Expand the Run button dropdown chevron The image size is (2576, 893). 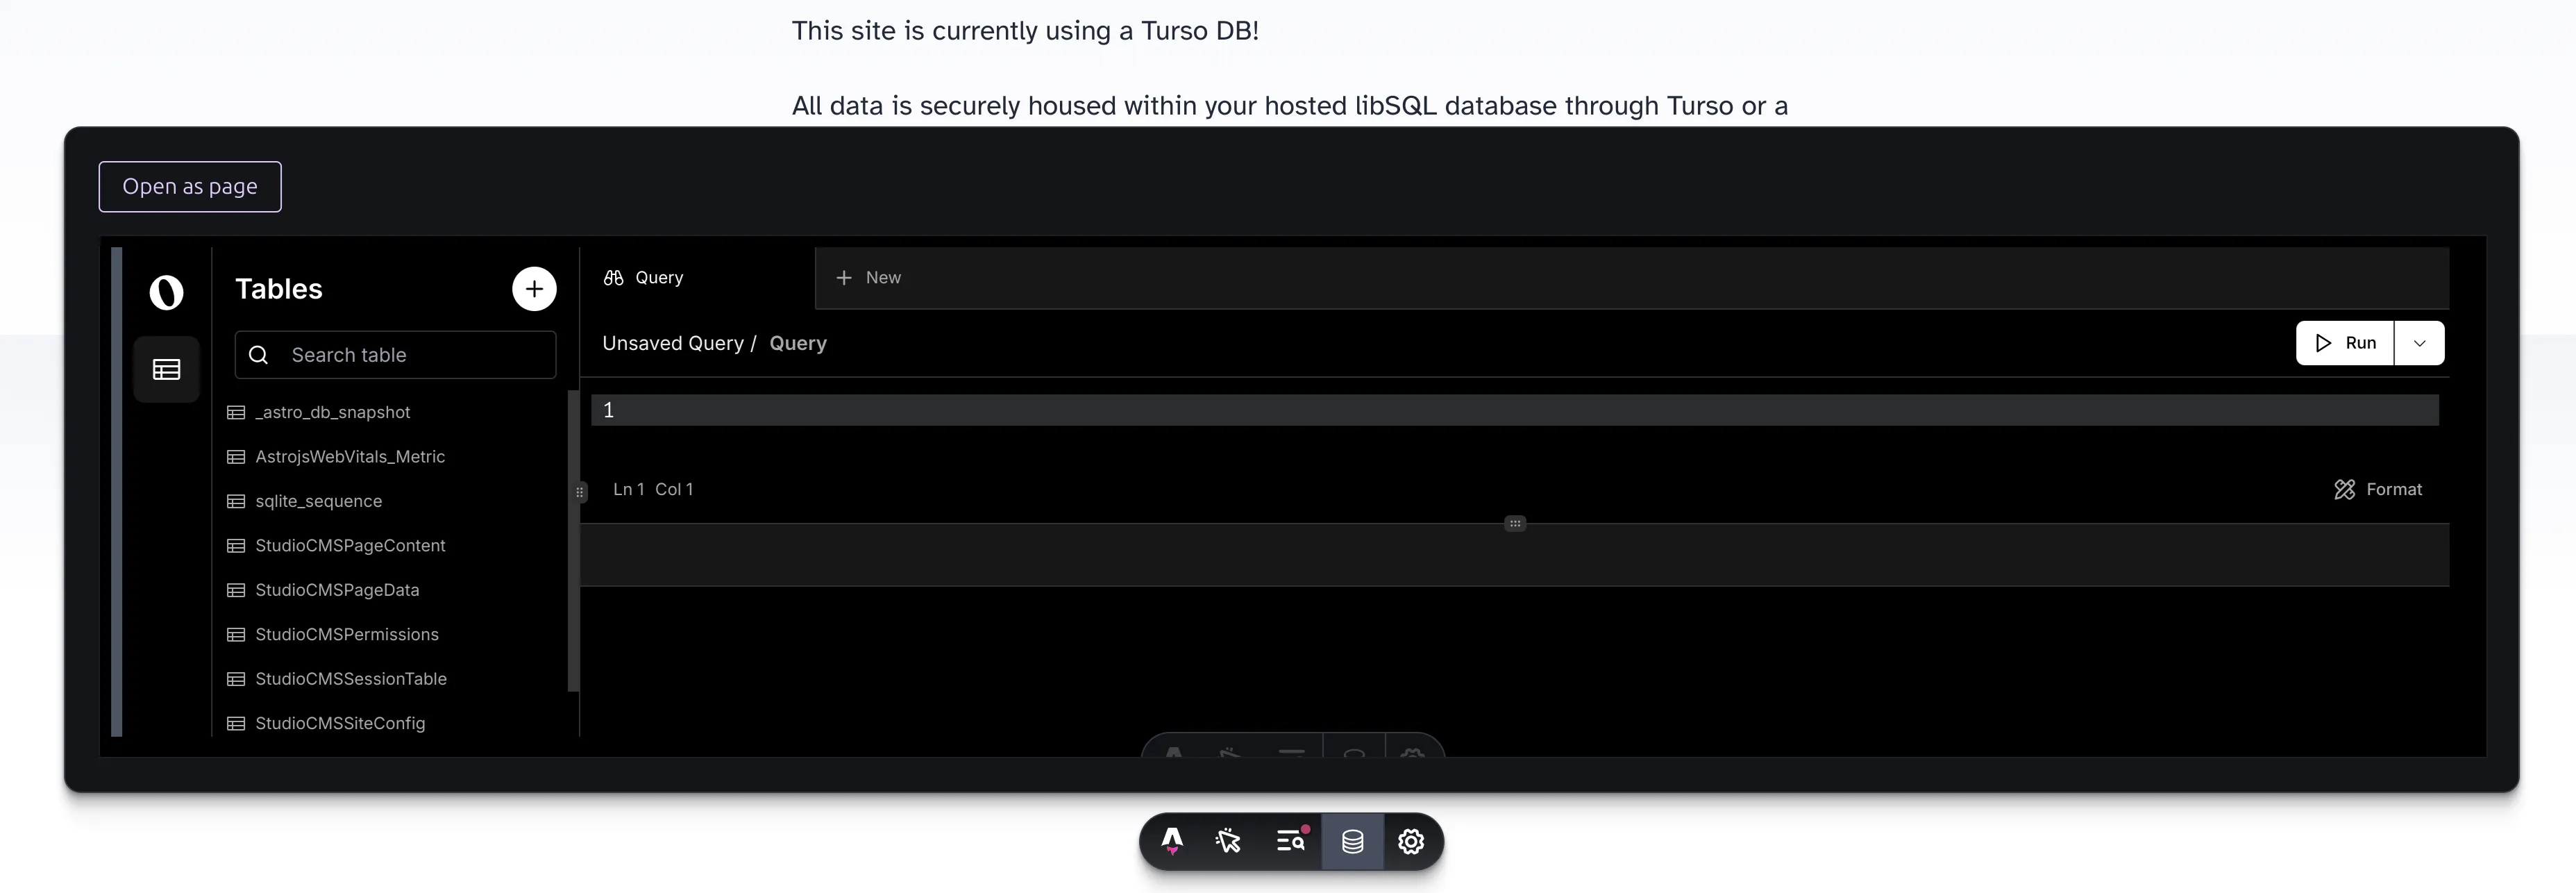tap(2420, 343)
